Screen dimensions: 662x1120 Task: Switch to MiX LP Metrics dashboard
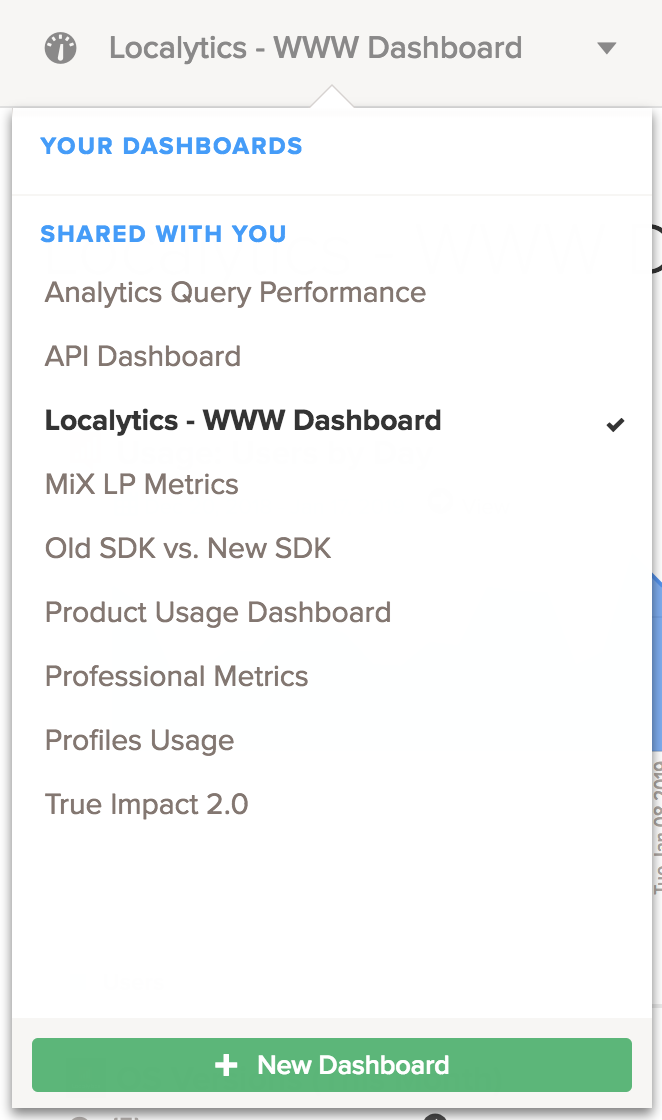coord(142,485)
